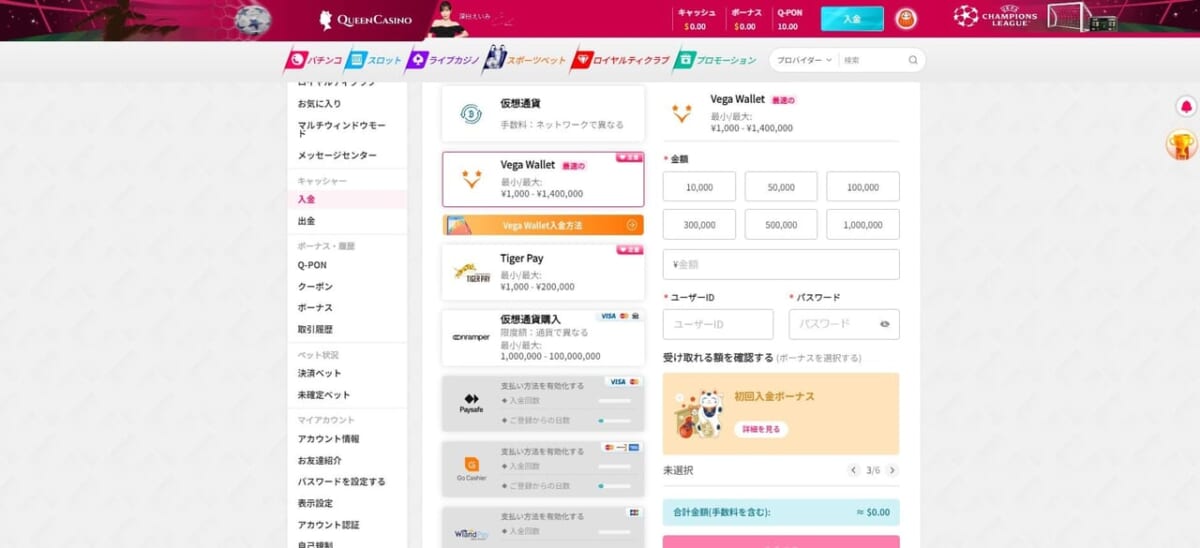This screenshot has width=1200, height=548.
Task: Select the 50,000 amount button
Action: (781, 186)
